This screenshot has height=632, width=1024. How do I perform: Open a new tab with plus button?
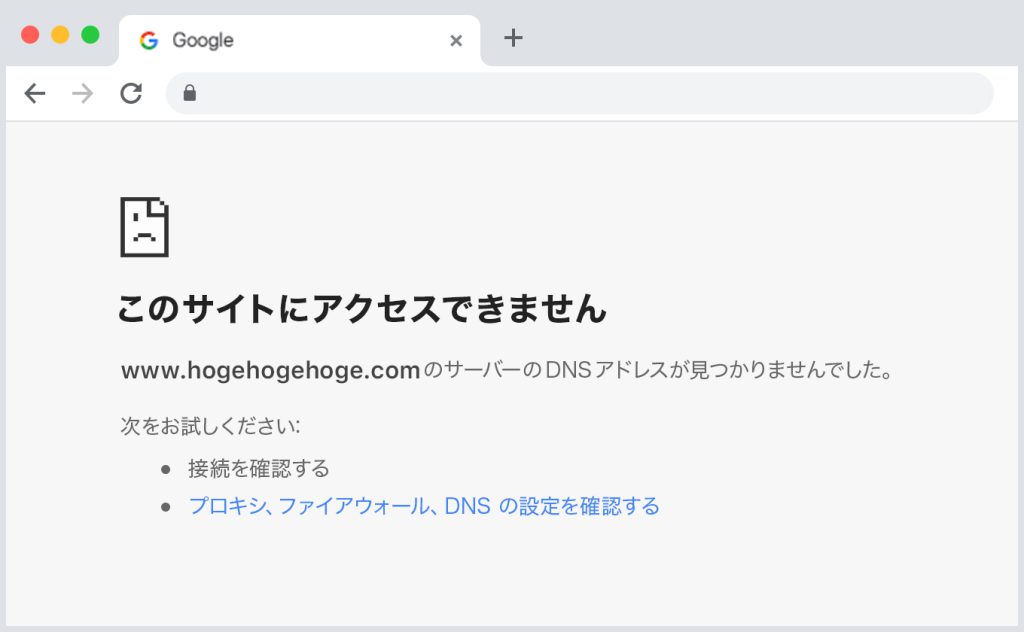coord(513,37)
